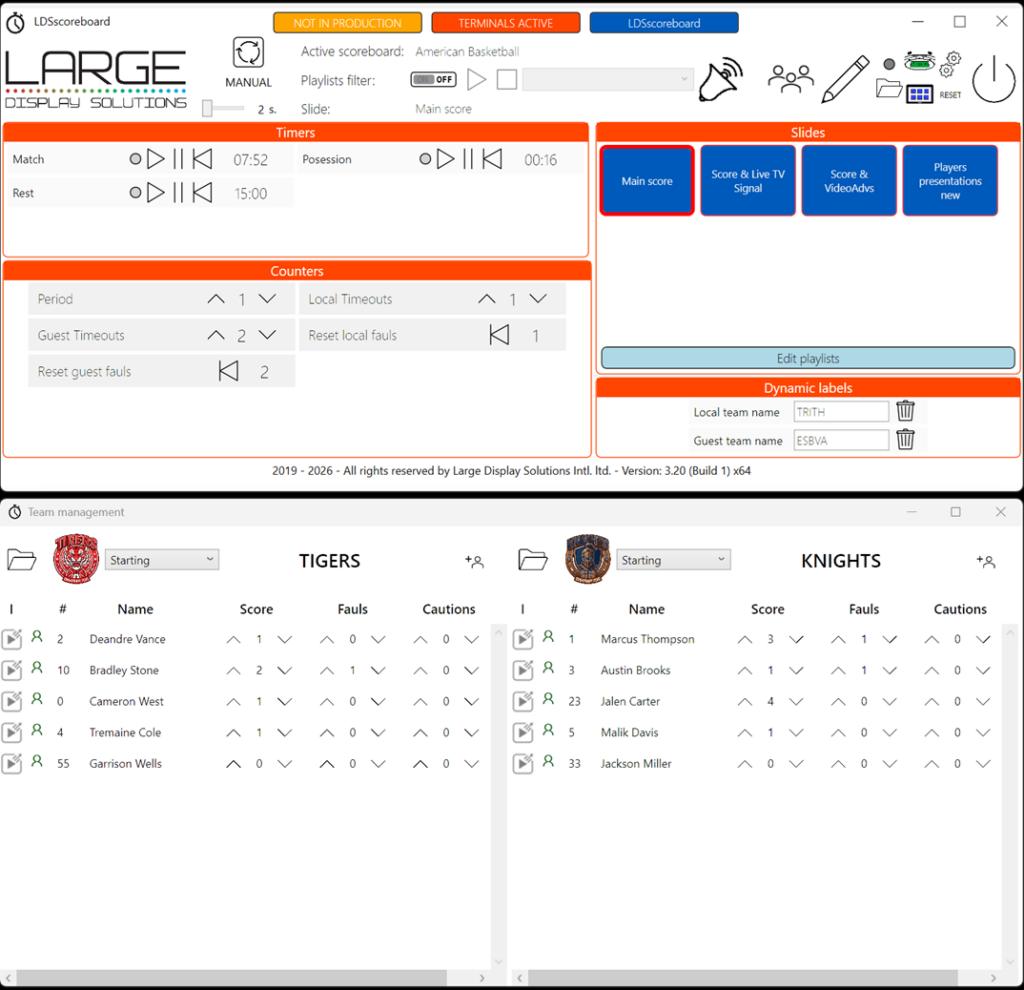Click the blue display grid icon
The width and height of the screenshot is (1024, 990).
[x=920, y=95]
